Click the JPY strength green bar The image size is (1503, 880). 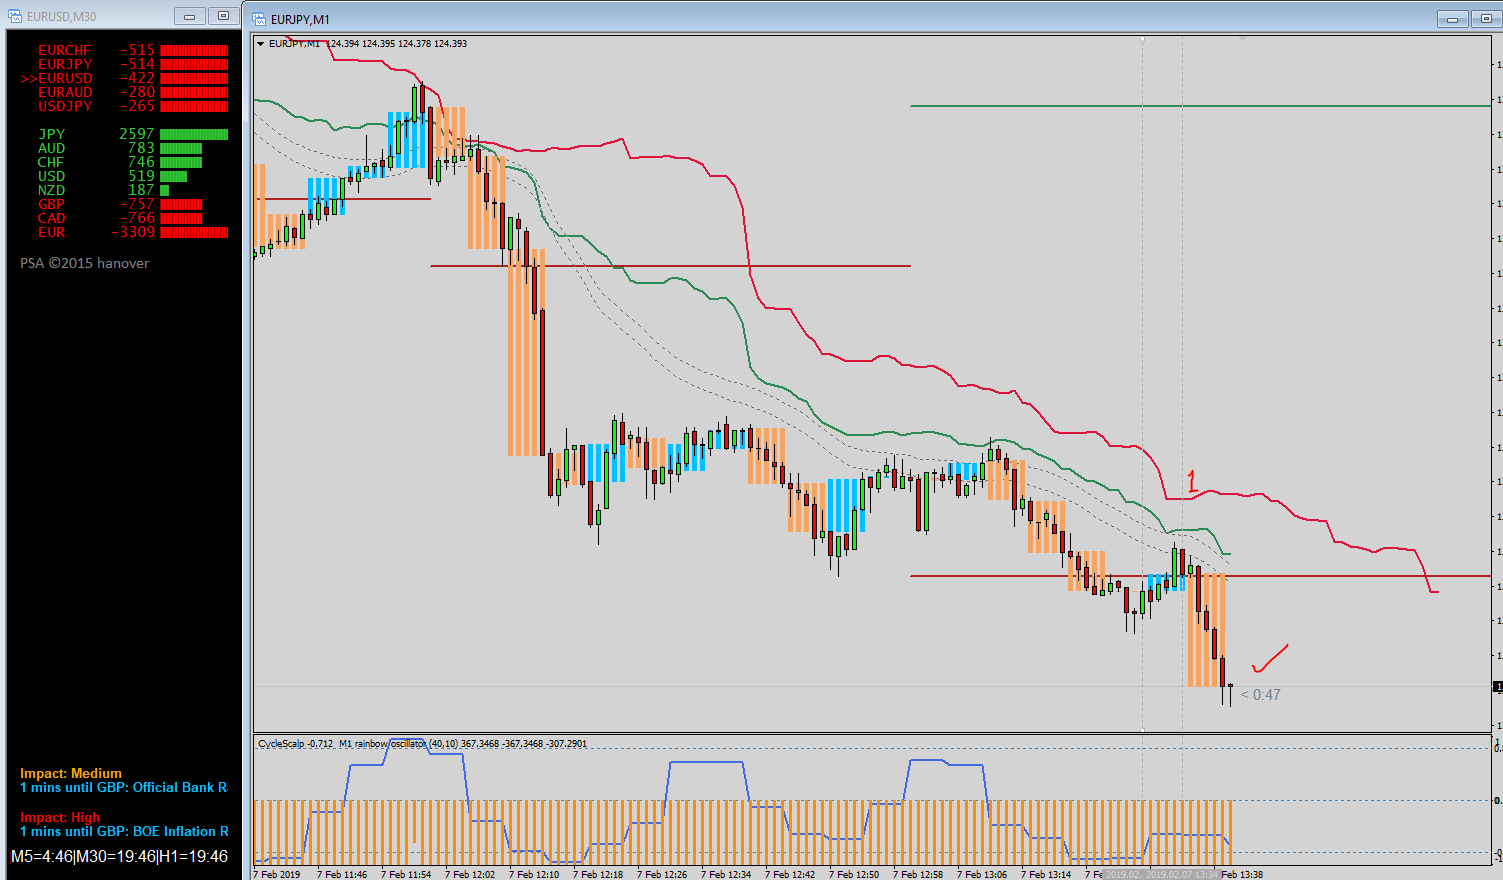(x=194, y=134)
